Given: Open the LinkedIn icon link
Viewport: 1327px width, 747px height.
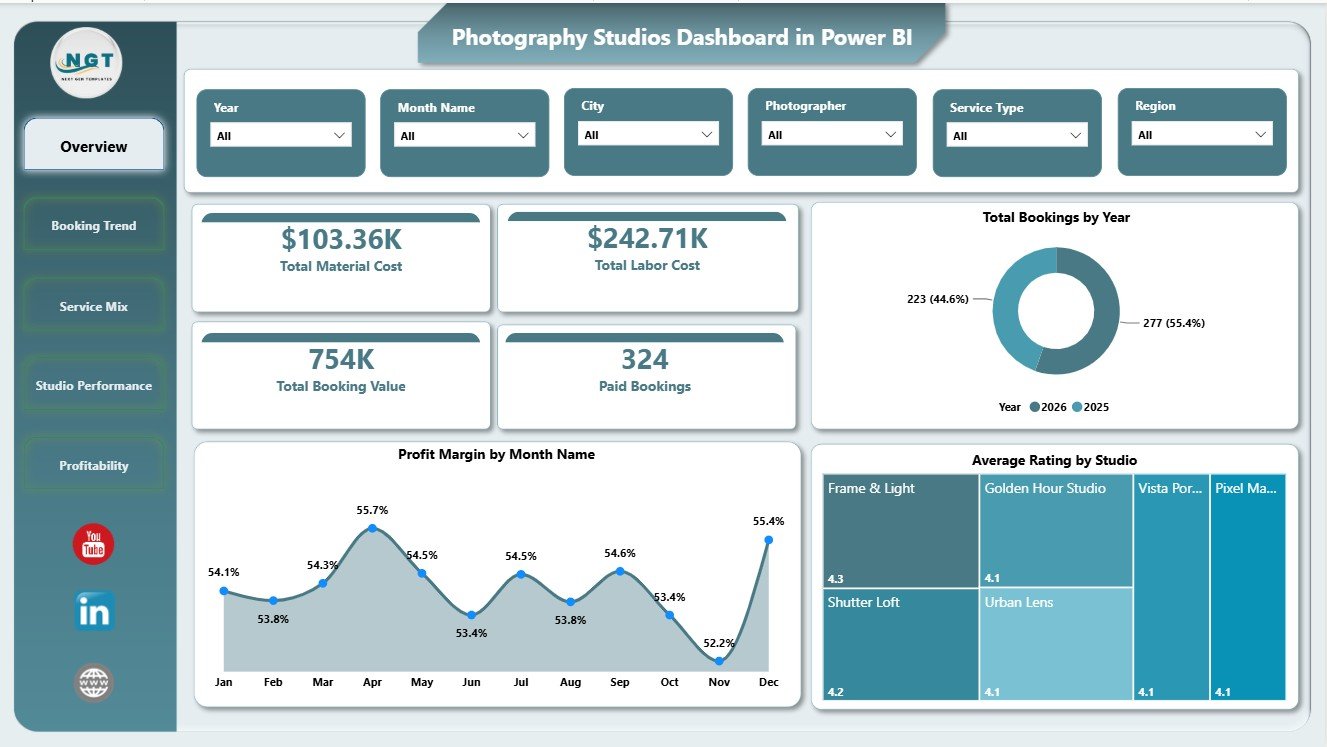Looking at the screenshot, I should click(94, 611).
